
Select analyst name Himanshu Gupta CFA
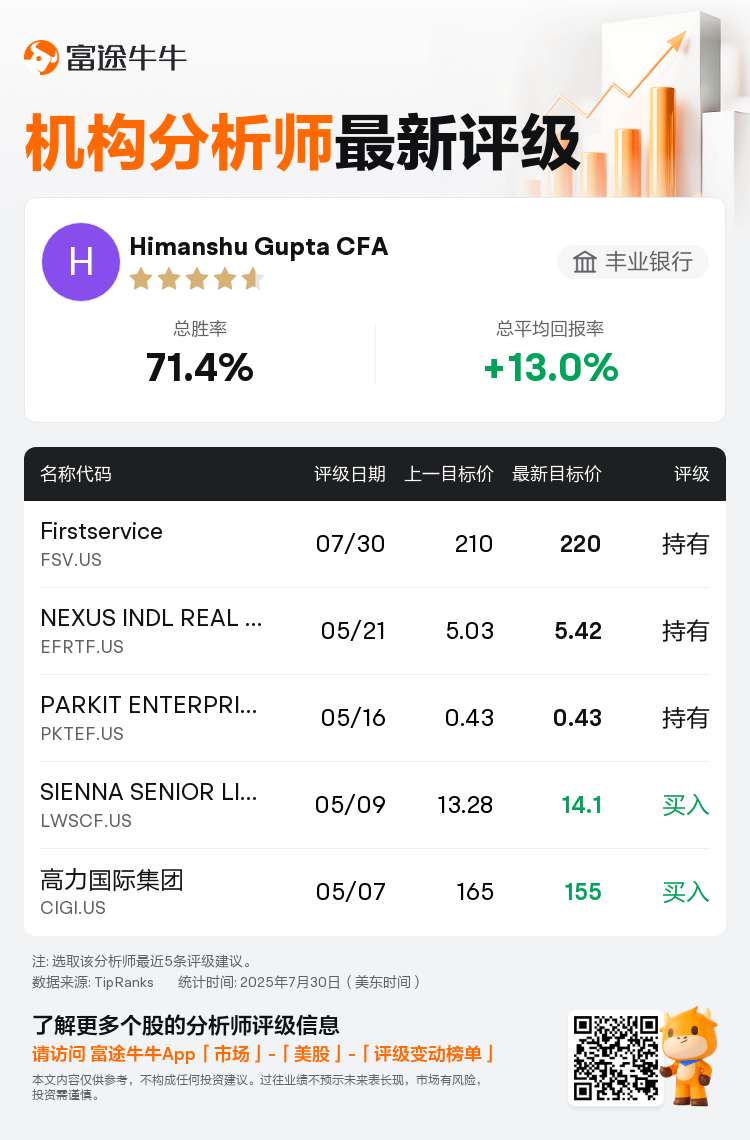pos(259,246)
